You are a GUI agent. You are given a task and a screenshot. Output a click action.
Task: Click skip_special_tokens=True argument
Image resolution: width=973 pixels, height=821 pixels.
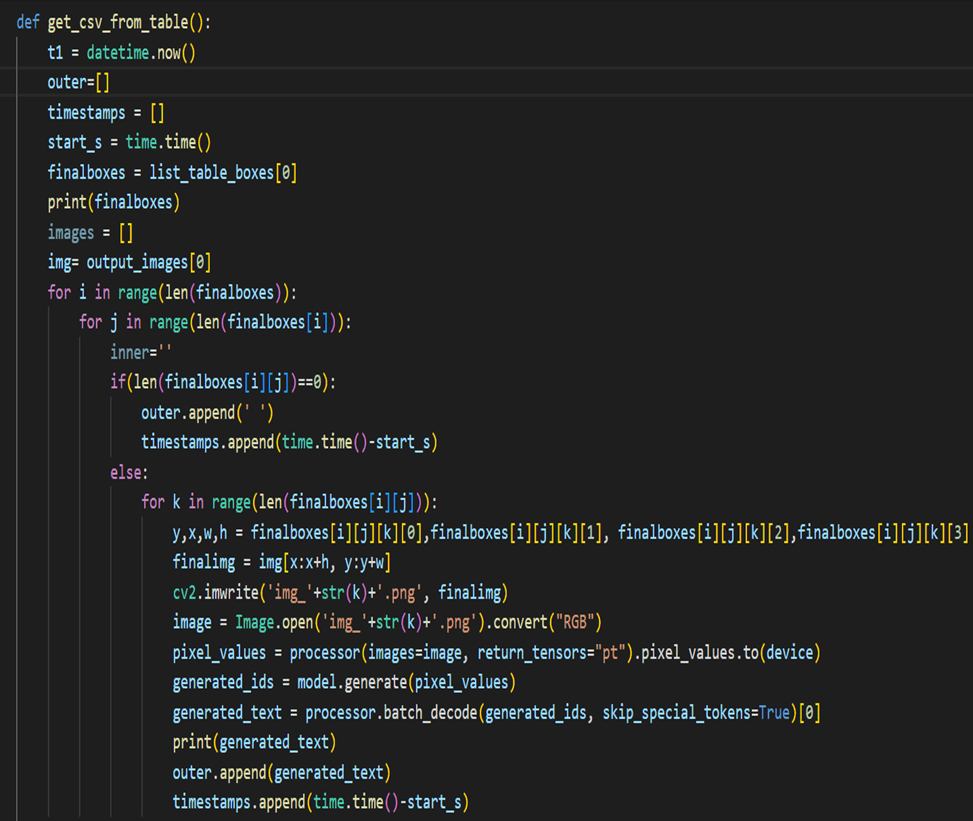pyautogui.click(x=696, y=712)
